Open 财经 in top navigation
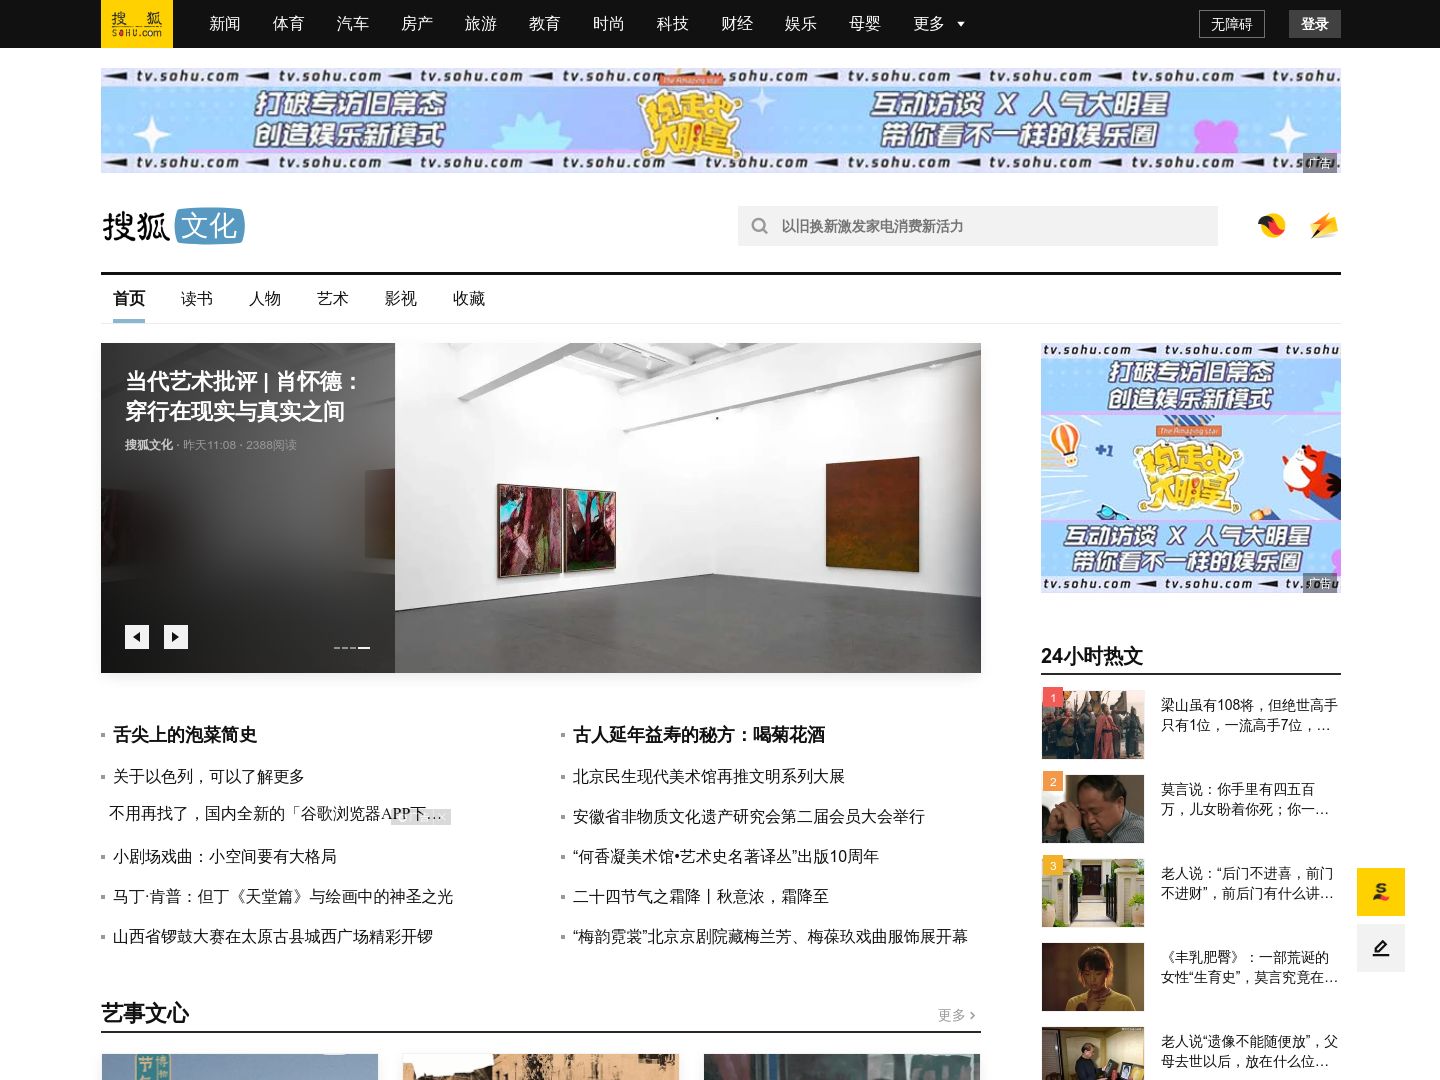The image size is (1440, 1080). click(737, 24)
